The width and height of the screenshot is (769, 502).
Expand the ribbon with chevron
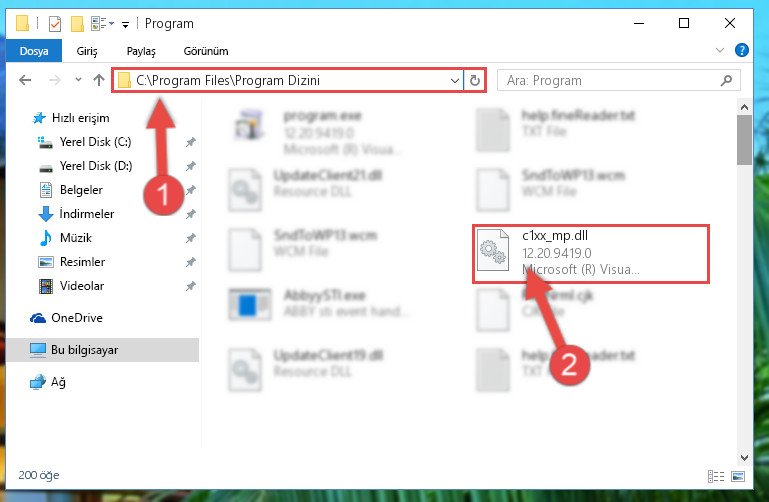pos(719,50)
